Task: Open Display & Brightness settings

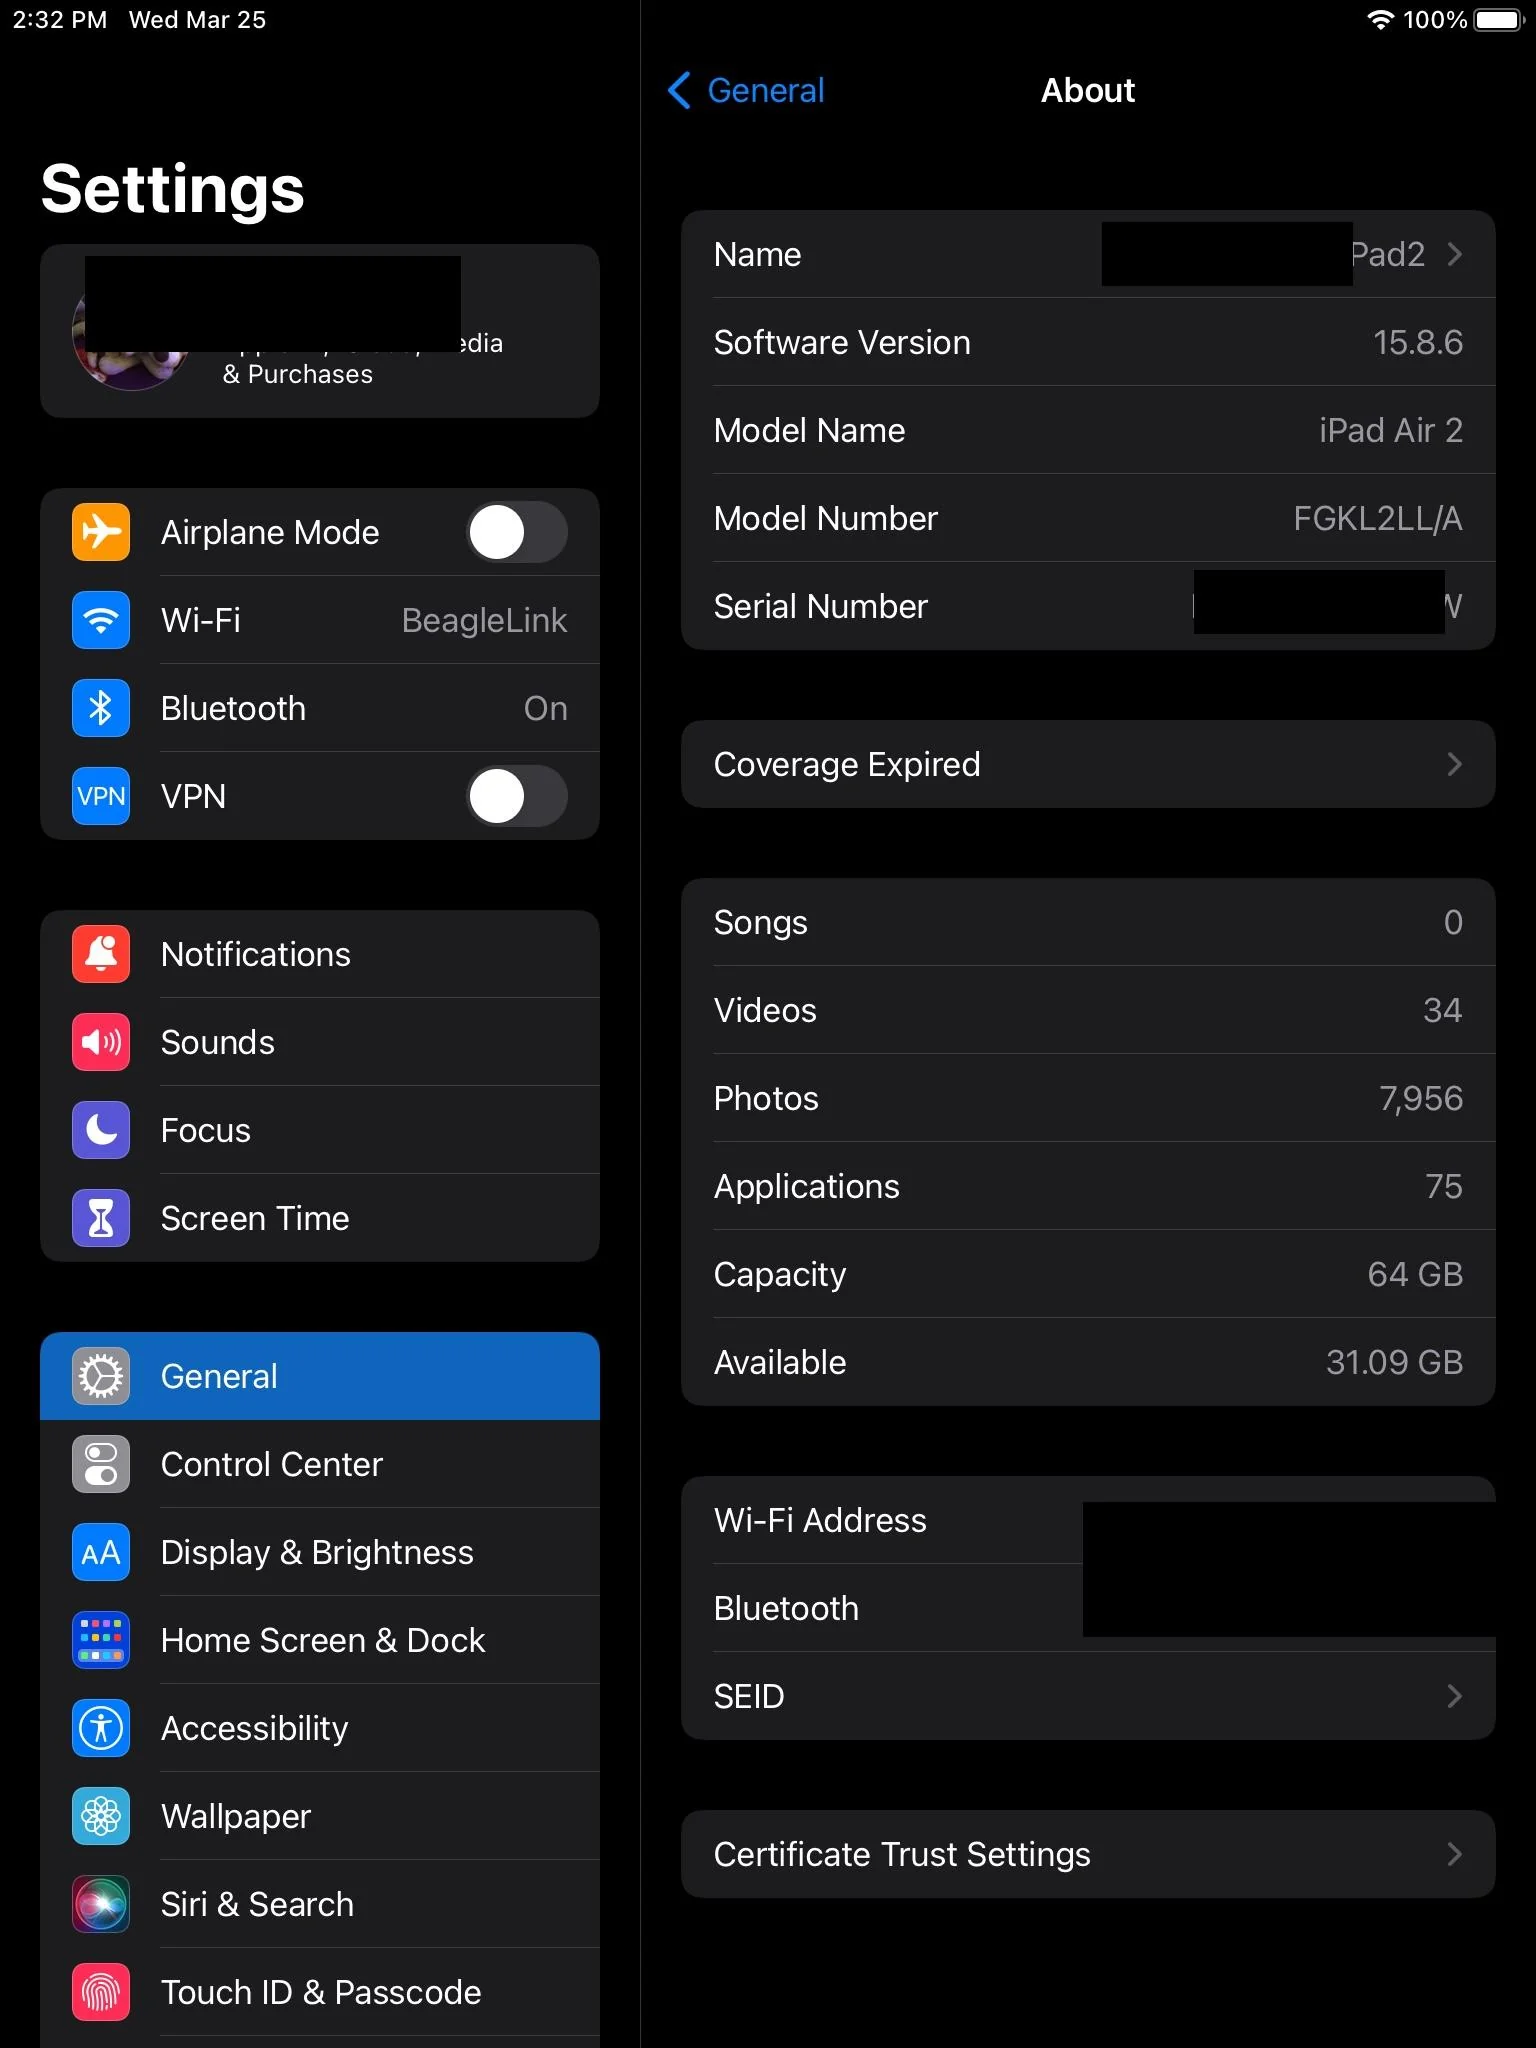Action: point(320,1552)
